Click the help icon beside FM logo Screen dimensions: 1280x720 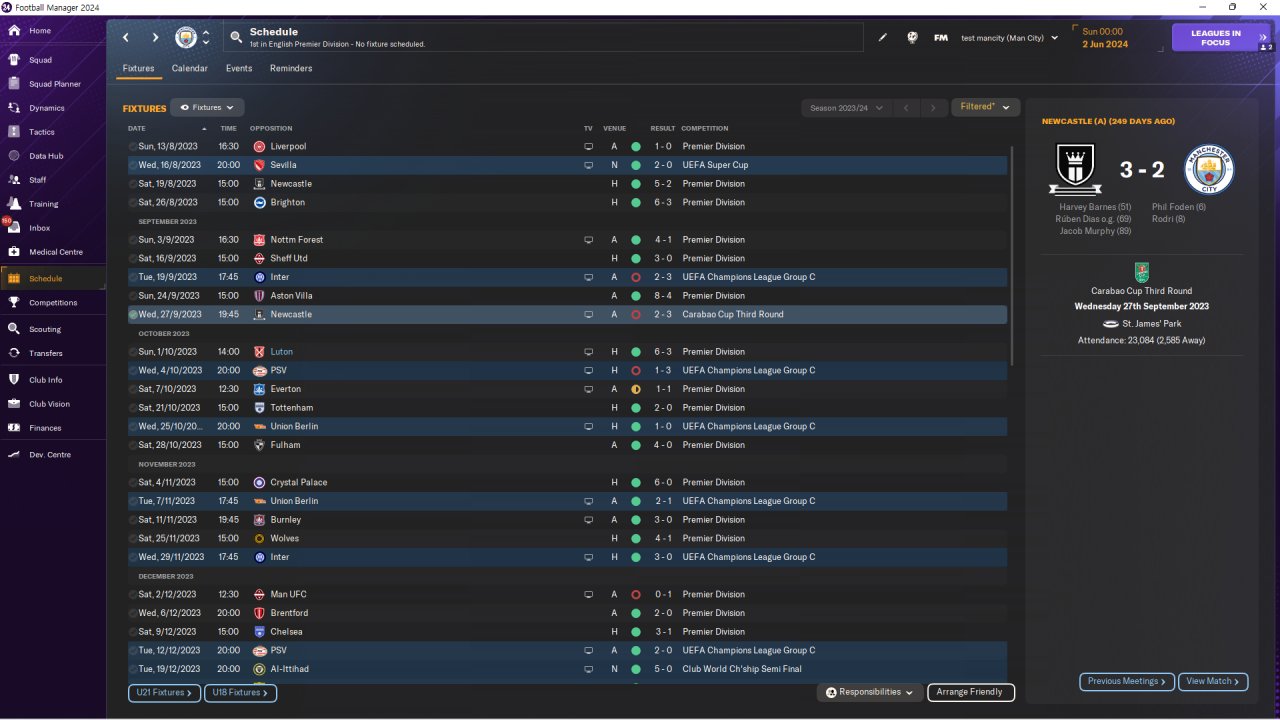[x=912, y=38]
